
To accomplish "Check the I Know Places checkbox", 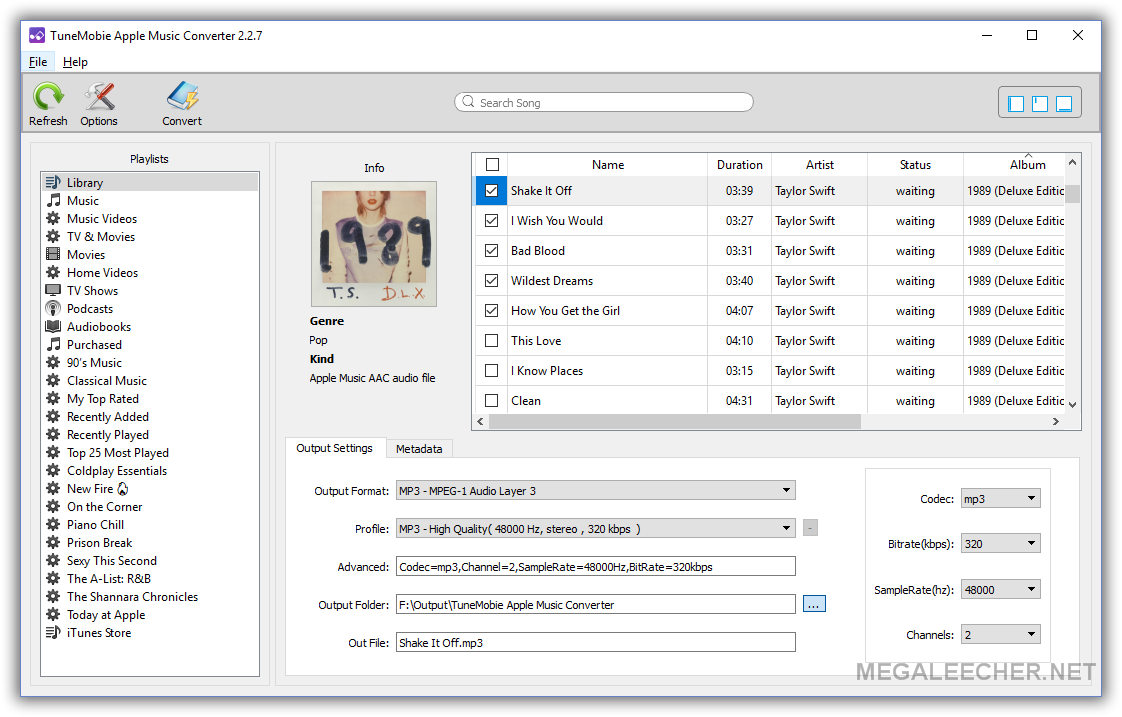I will click(x=492, y=371).
